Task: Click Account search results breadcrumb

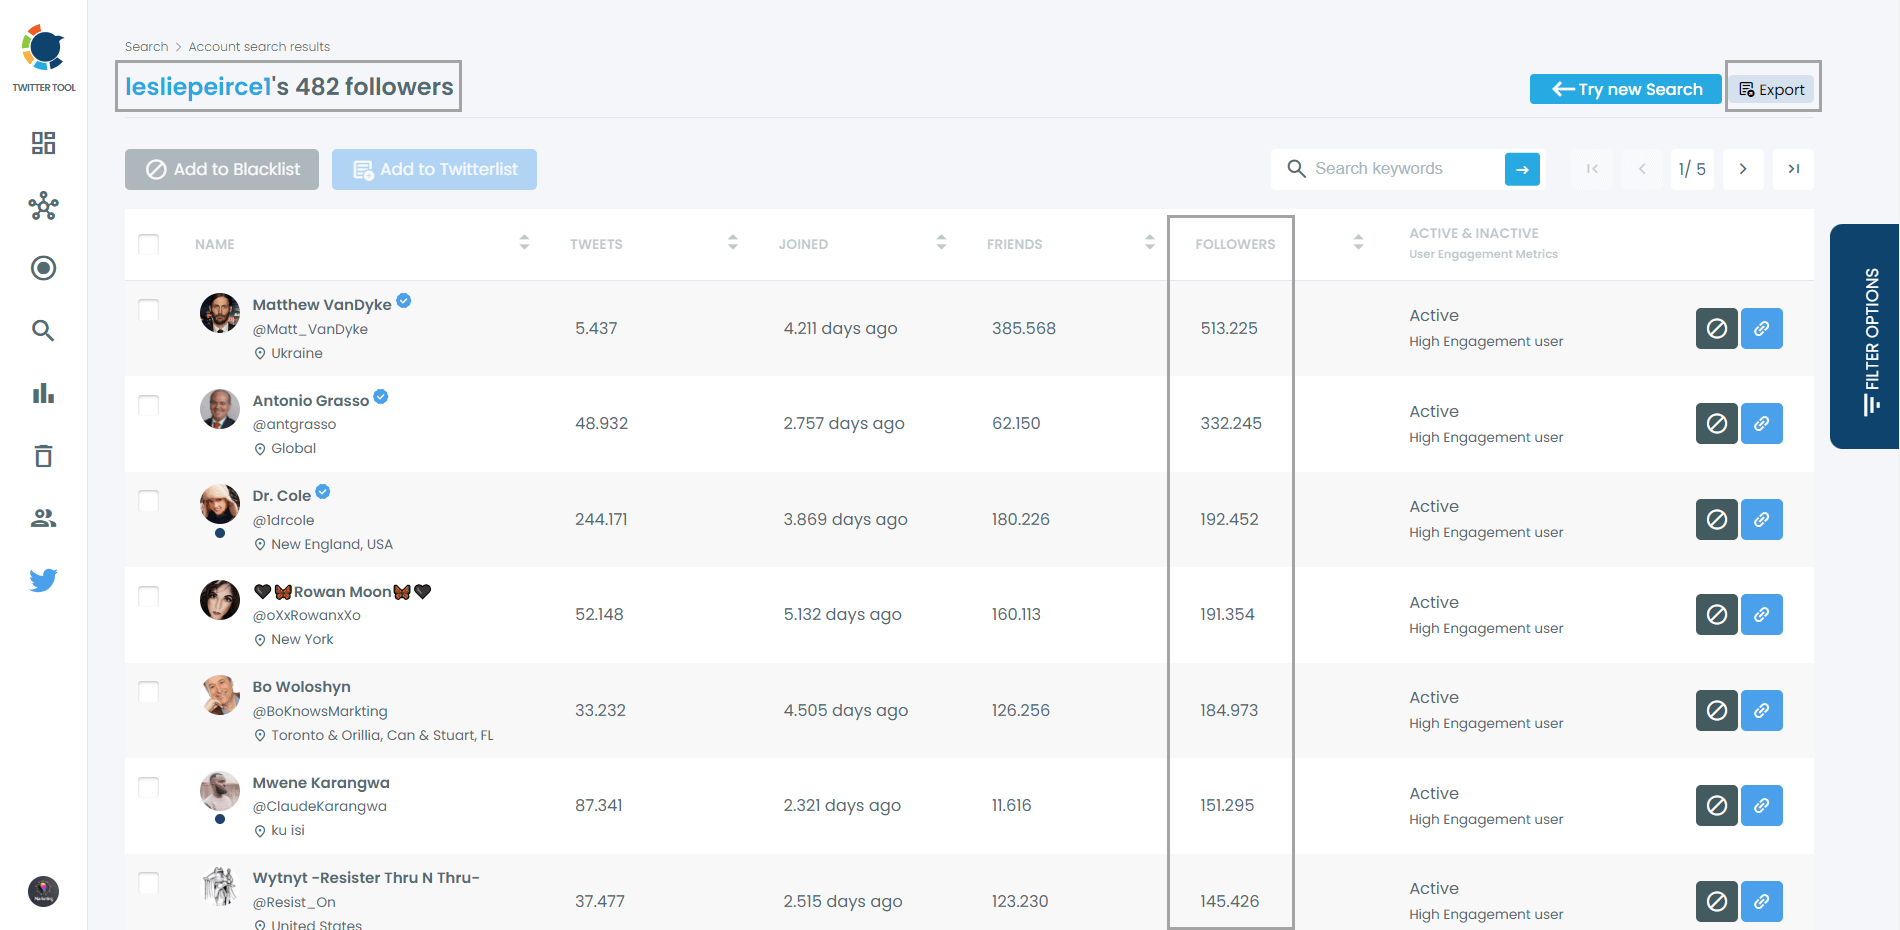Action: [259, 47]
